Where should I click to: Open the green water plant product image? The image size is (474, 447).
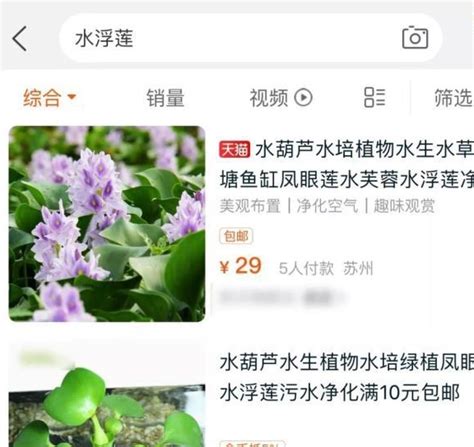[x=107, y=395]
